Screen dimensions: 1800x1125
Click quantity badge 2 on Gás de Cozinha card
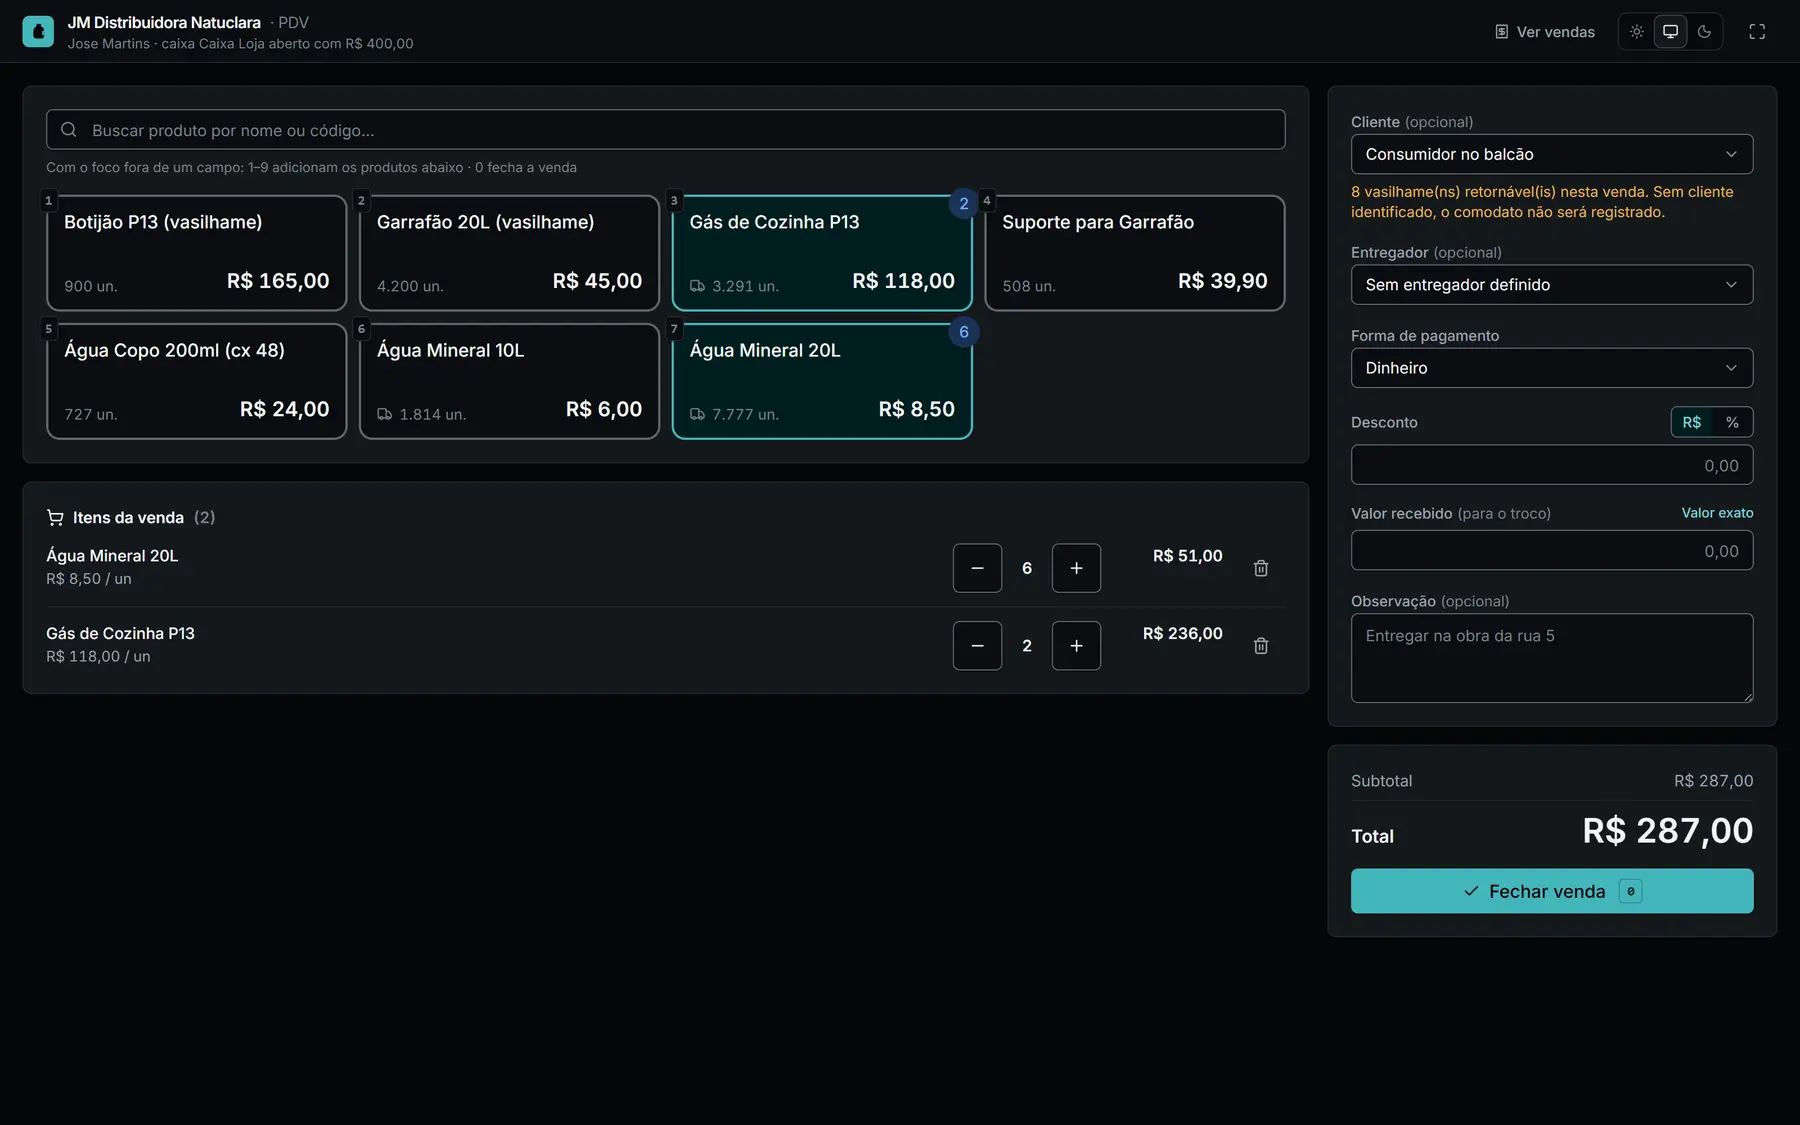[964, 204]
